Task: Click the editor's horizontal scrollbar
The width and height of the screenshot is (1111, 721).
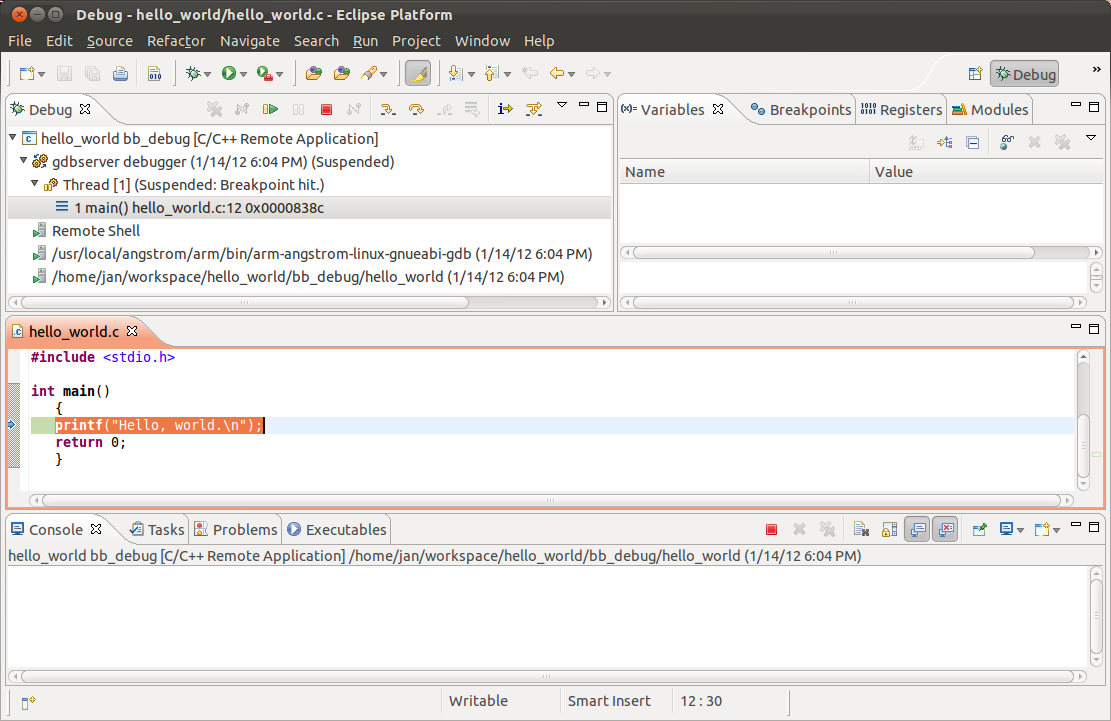Action: point(551,500)
